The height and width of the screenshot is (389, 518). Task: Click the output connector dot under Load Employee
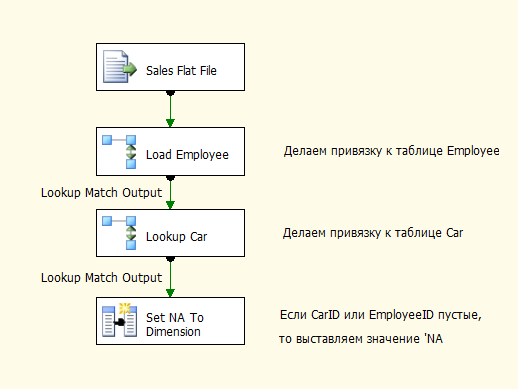(x=170, y=178)
